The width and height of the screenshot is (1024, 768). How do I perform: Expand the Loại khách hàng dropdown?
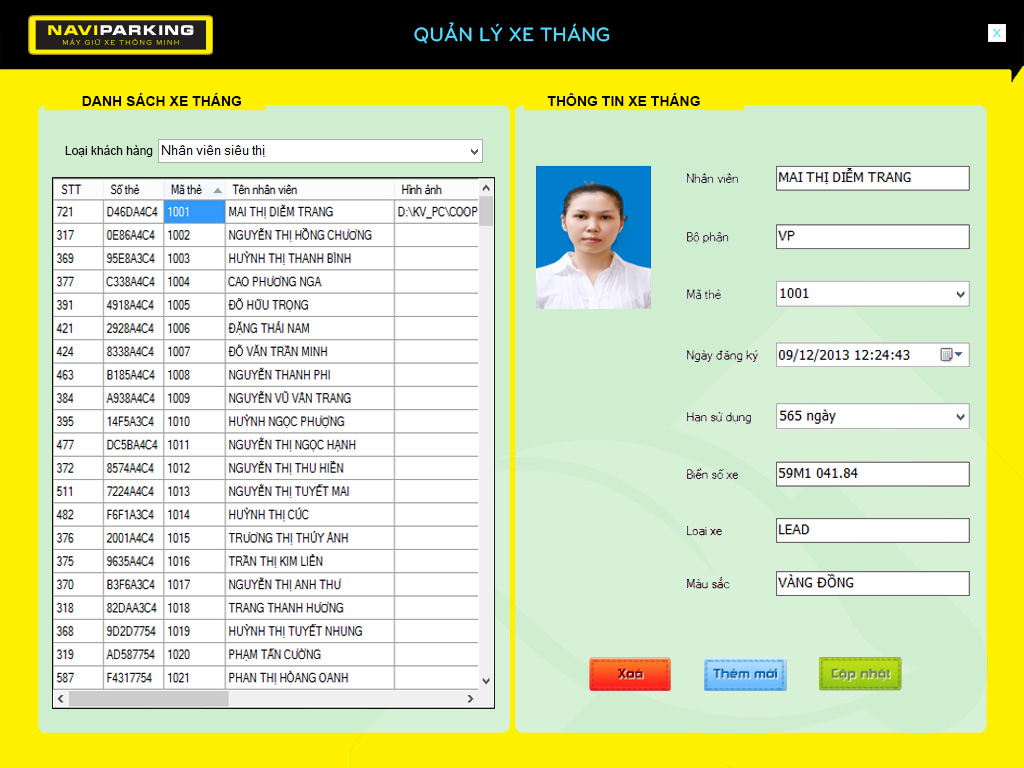[x=474, y=151]
